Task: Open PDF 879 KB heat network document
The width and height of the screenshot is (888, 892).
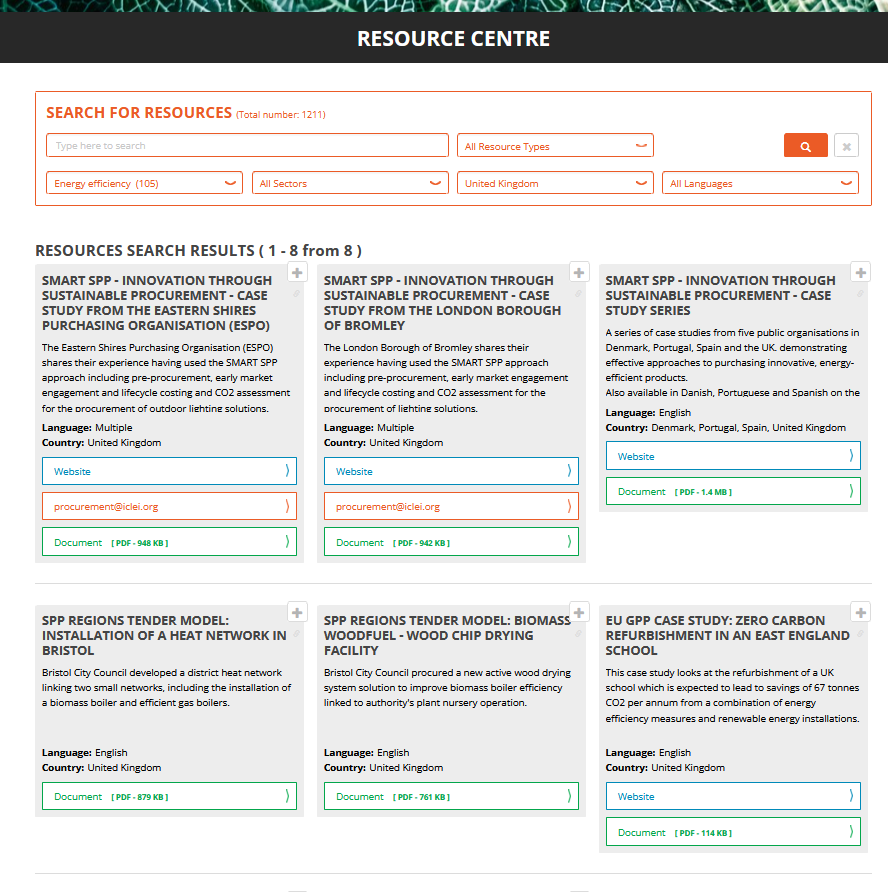Action: 170,796
